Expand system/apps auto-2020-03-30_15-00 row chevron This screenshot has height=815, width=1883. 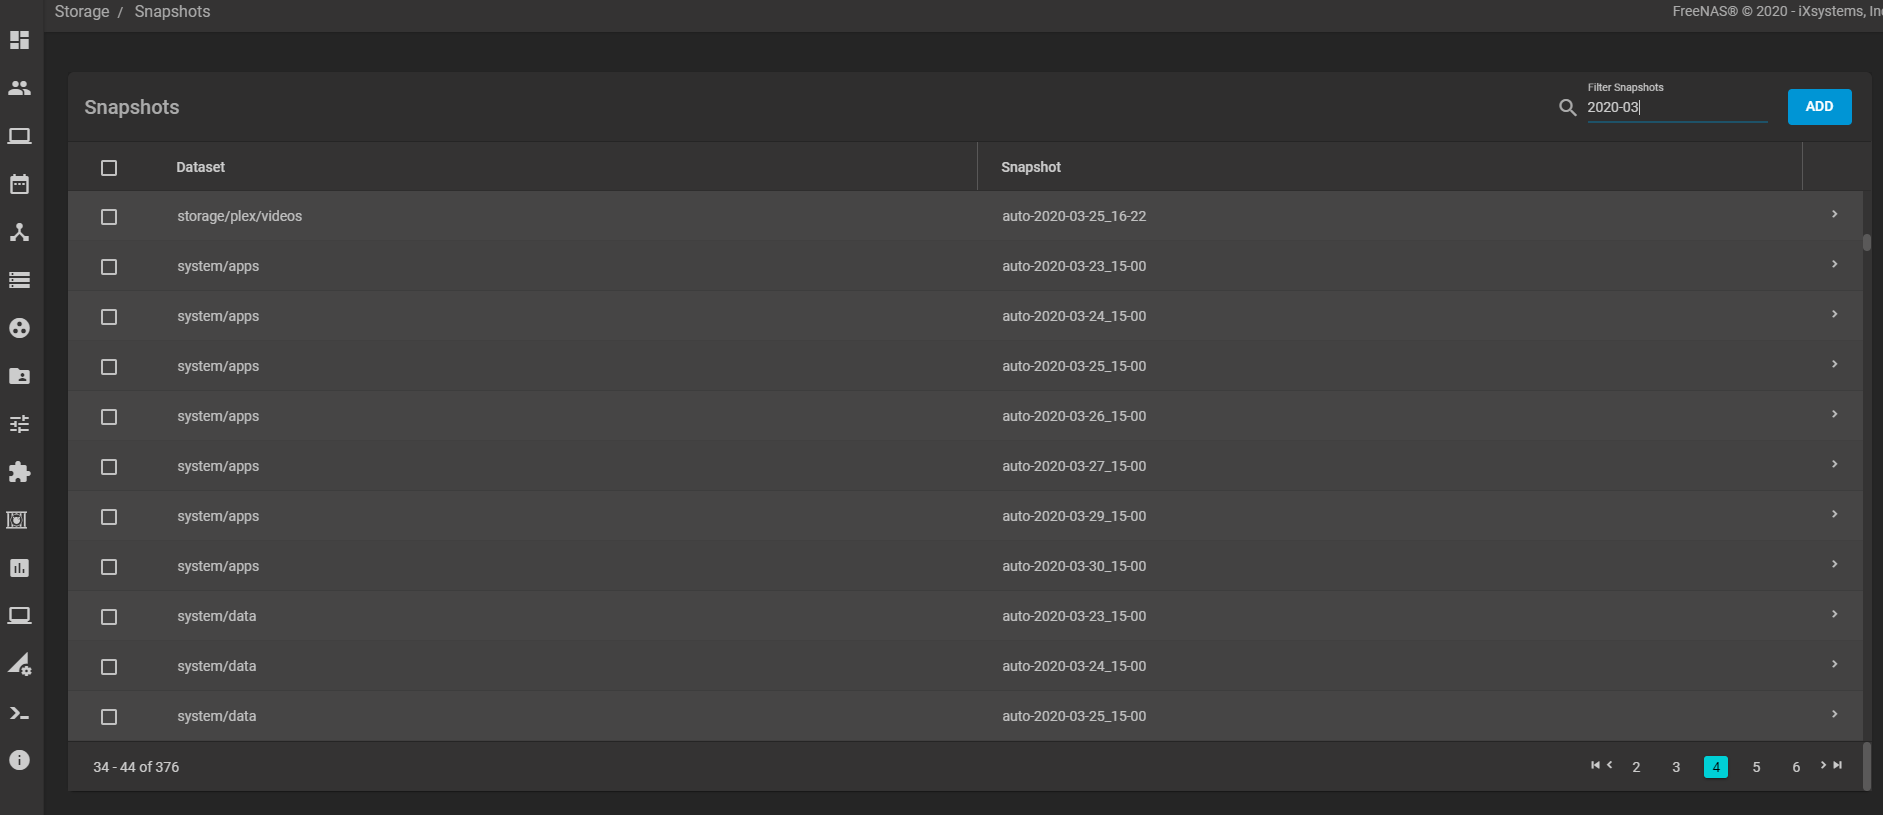[1834, 564]
